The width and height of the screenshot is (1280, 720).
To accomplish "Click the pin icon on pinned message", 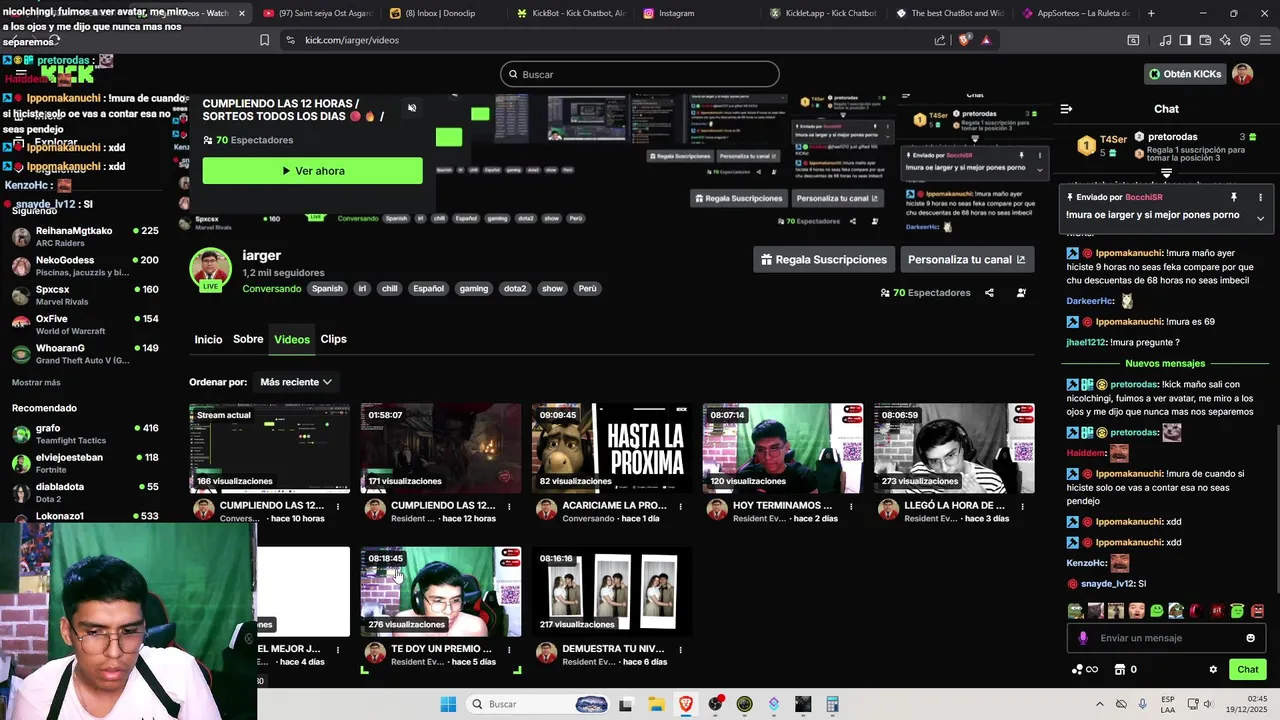I will [1234, 197].
